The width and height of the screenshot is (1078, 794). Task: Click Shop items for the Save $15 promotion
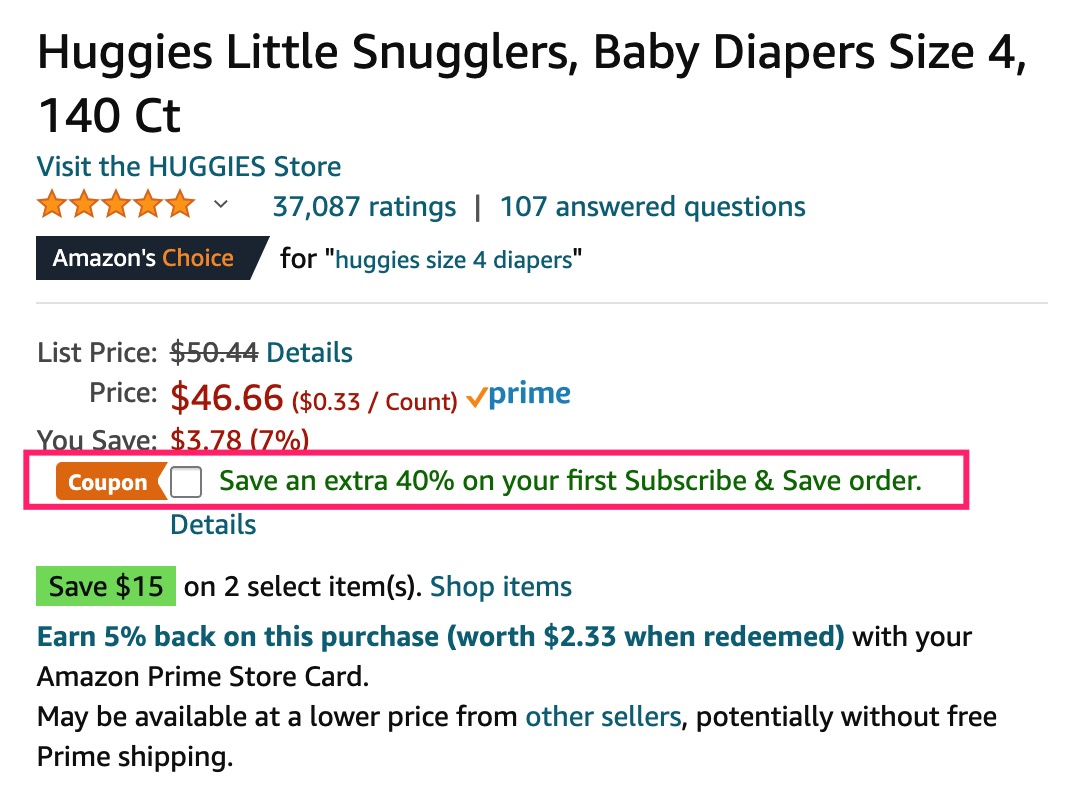pyautogui.click(x=501, y=586)
